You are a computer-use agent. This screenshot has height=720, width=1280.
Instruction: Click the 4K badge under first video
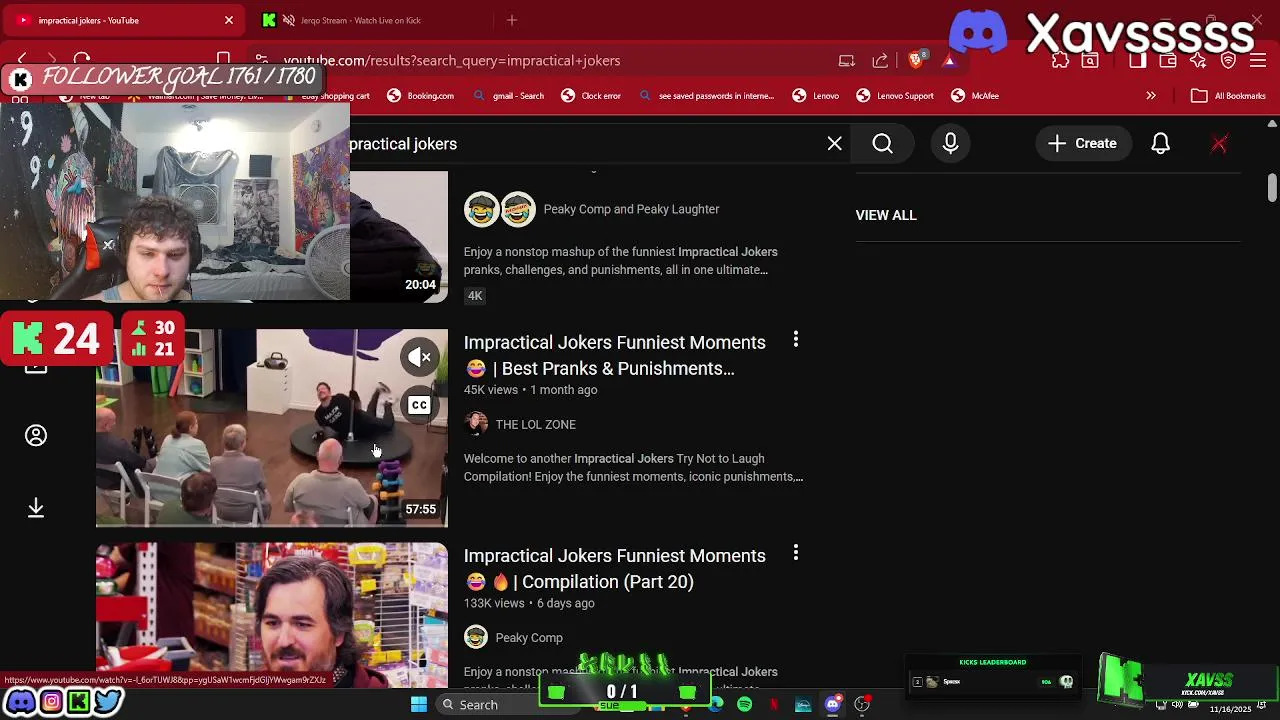tap(475, 295)
